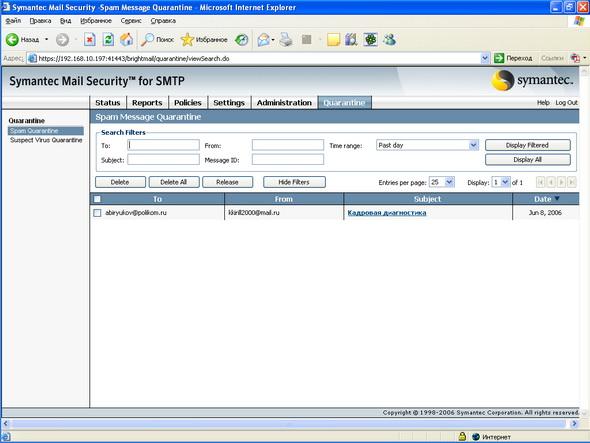Image resolution: width=590 pixels, height=443 pixels.
Task: Click the Release button
Action: 227,182
